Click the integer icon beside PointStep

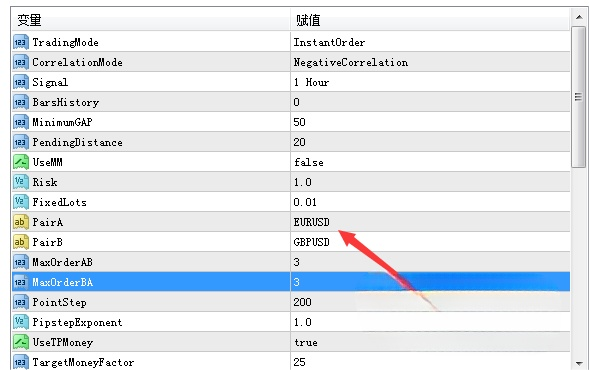pos(21,302)
